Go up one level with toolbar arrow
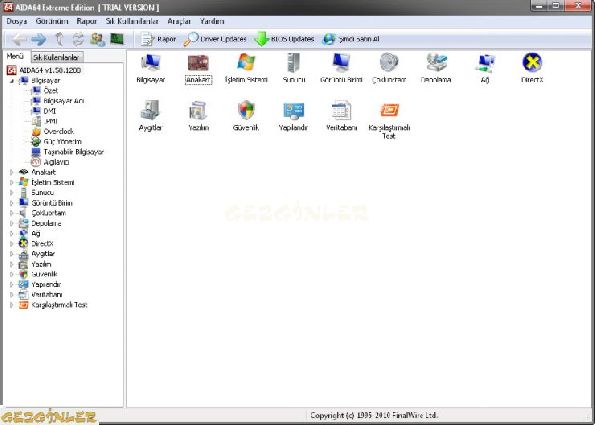595x425 pixels. click(x=59, y=39)
